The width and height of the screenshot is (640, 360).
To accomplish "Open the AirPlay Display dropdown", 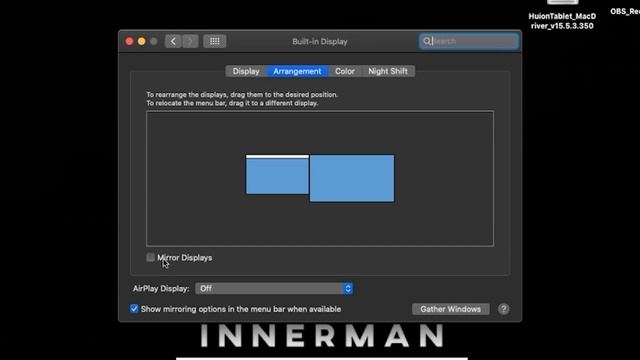I will pos(274,289).
